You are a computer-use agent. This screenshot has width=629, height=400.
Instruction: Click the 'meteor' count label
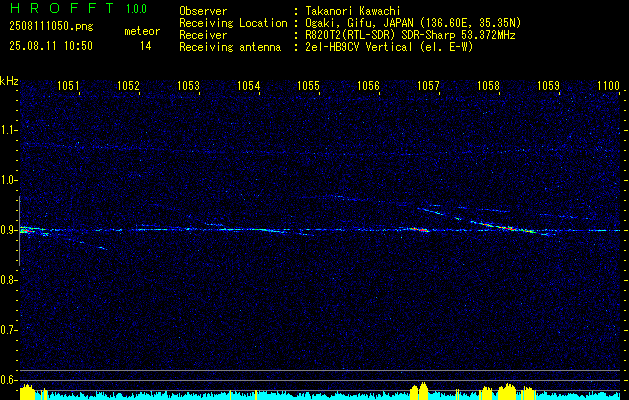(x=142, y=31)
